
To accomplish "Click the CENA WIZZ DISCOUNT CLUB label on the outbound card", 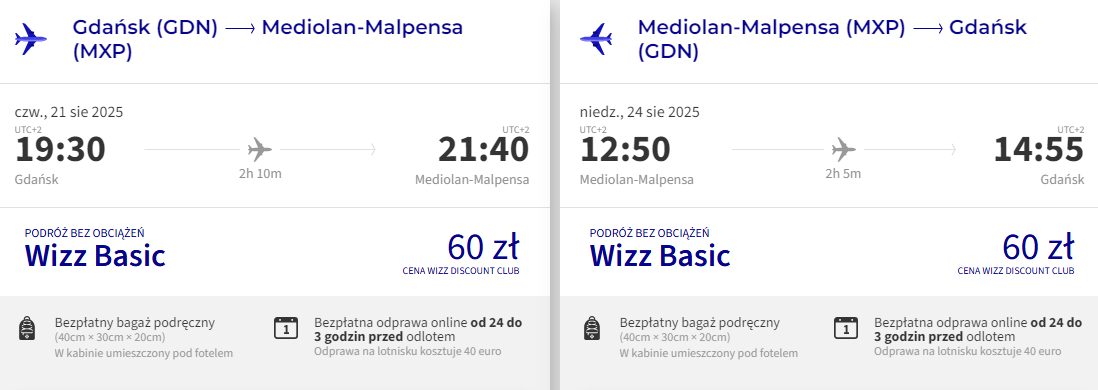I will 461,270.
